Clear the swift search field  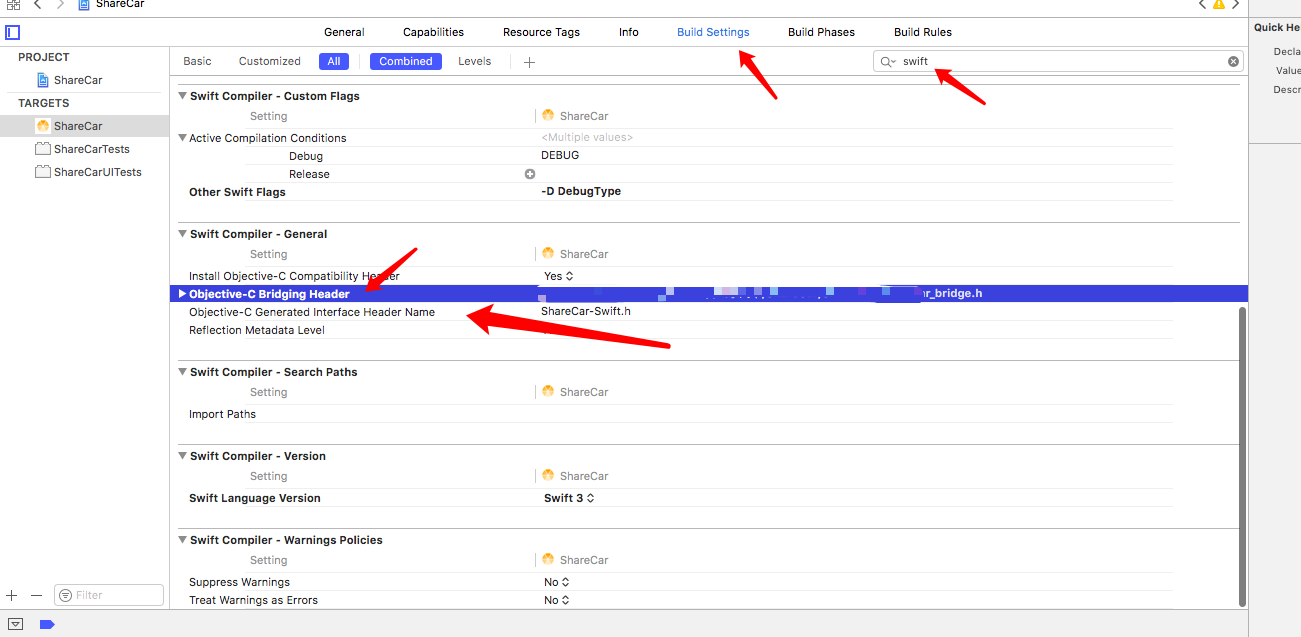coord(1233,61)
